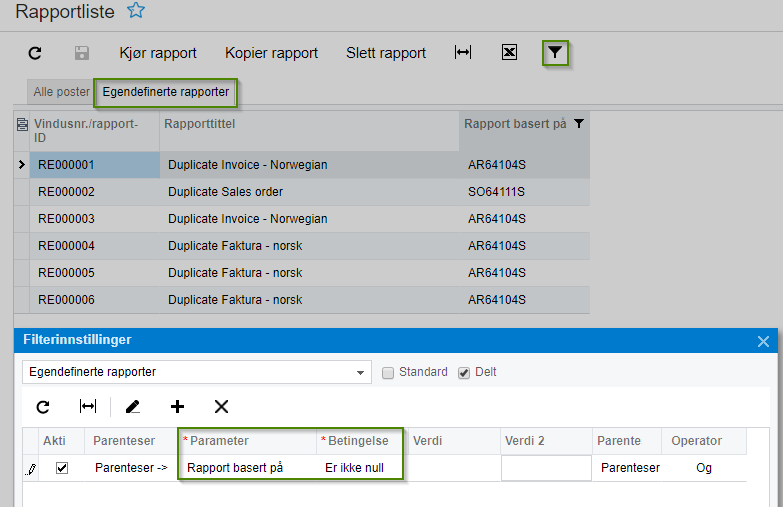The width and height of the screenshot is (783, 507).
Task: Toggle the Delt checkbox
Action: (463, 372)
